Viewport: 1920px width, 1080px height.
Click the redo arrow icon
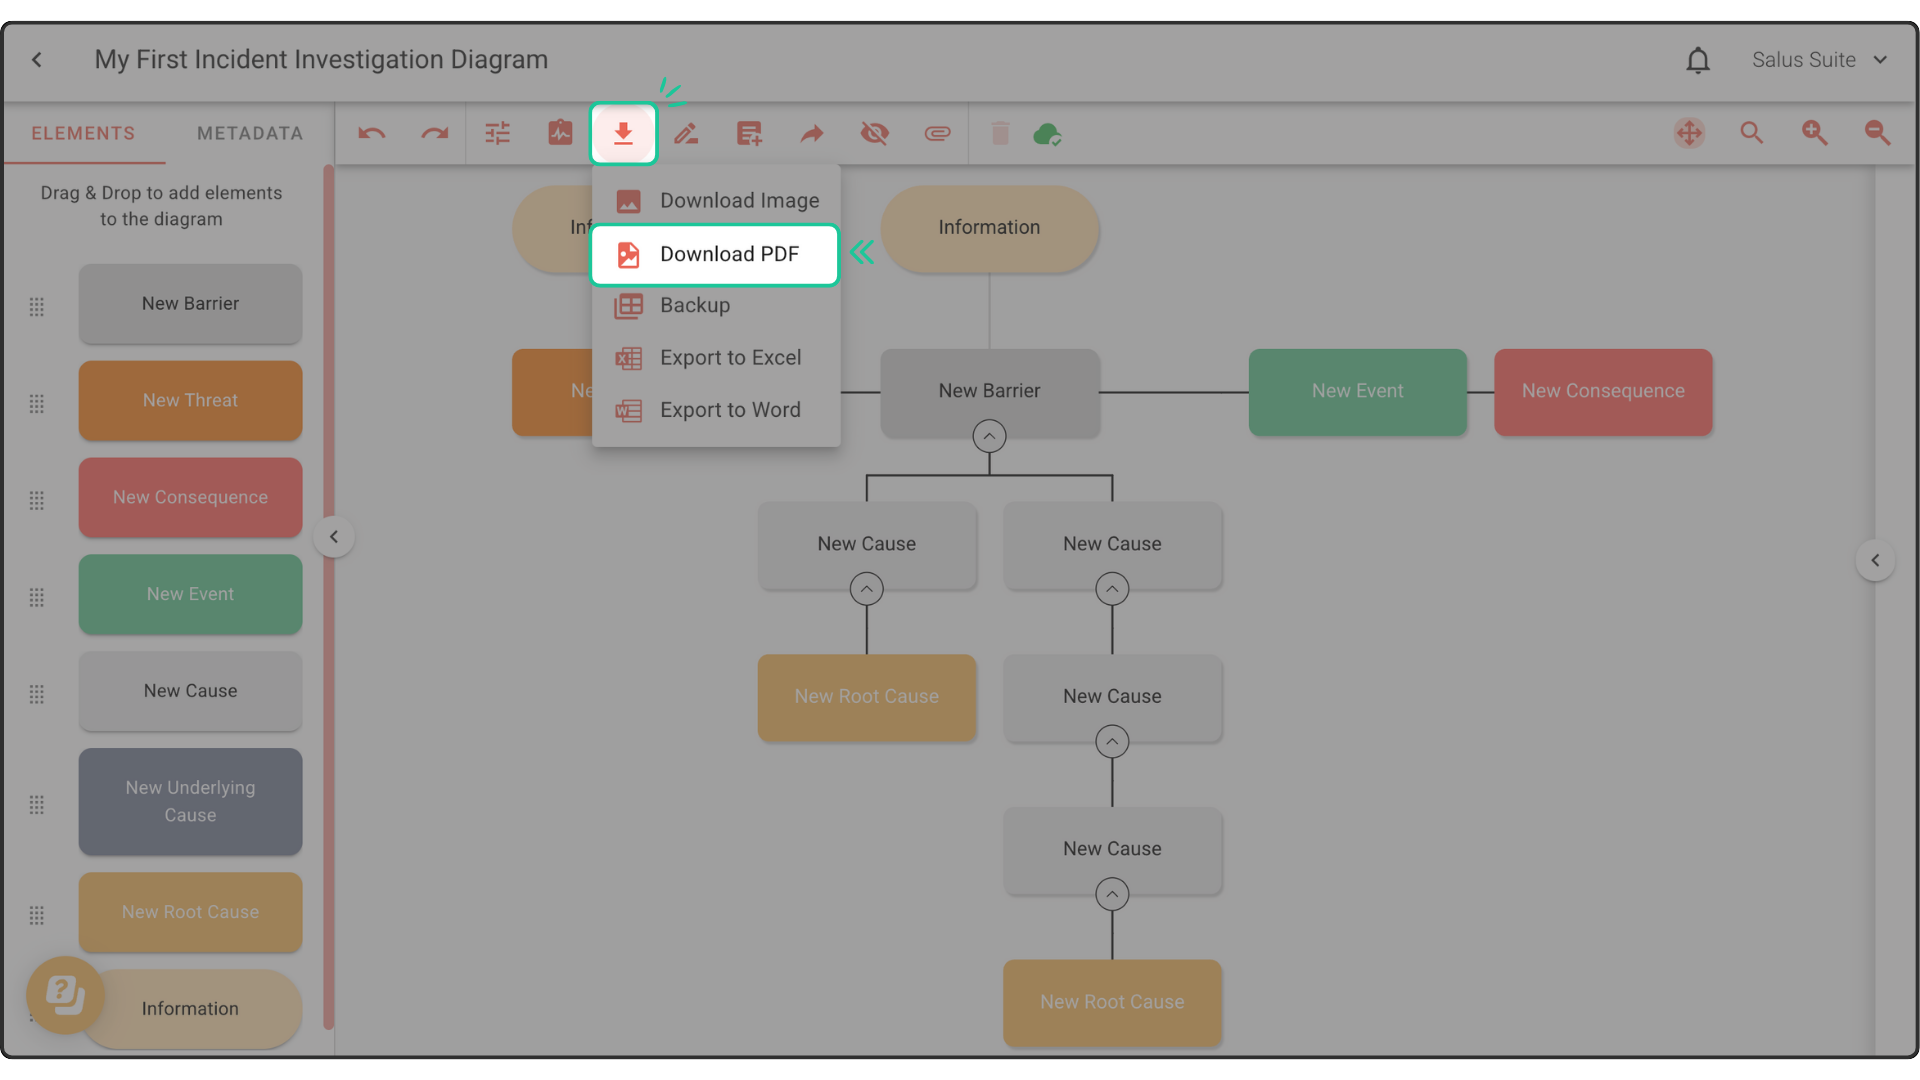point(434,133)
